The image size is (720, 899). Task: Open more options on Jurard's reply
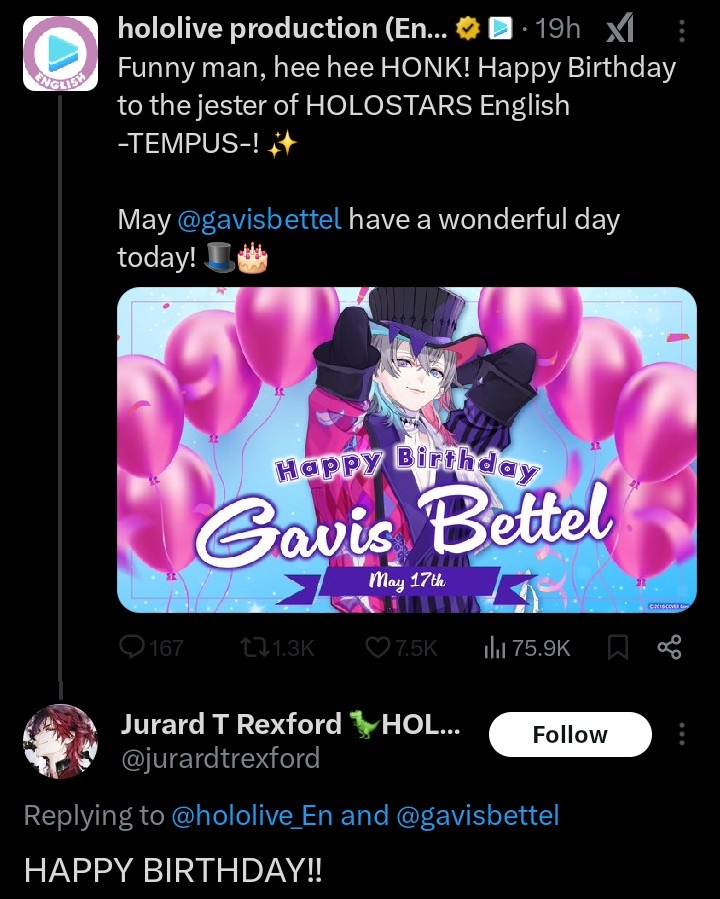coord(682,735)
